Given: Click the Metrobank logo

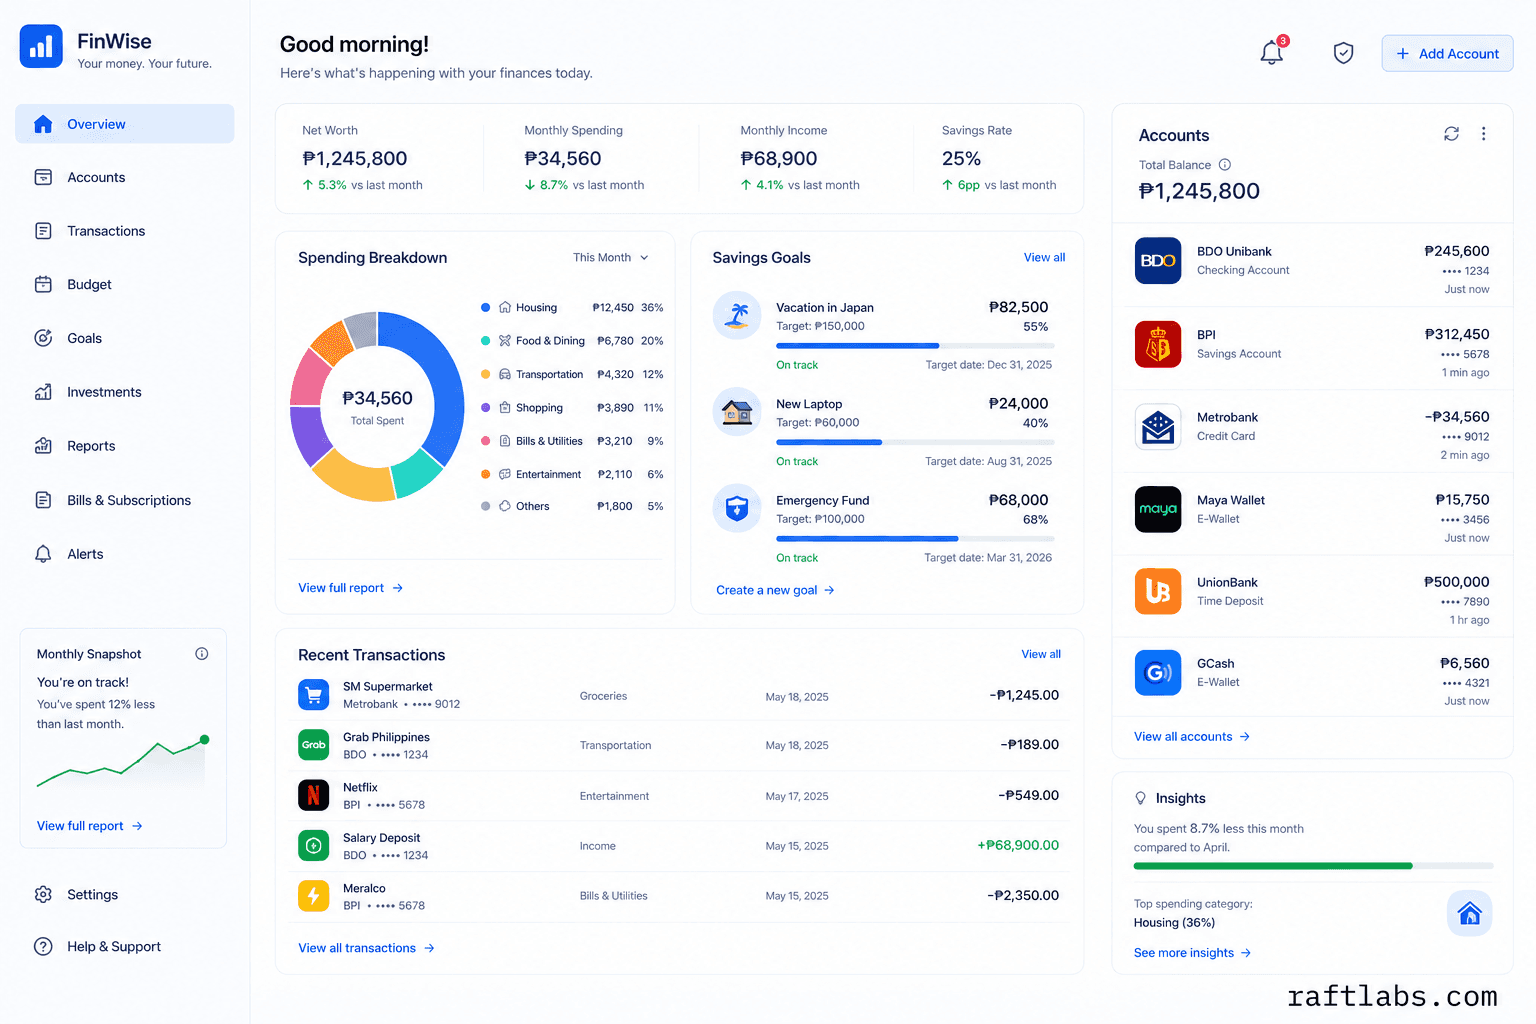Looking at the screenshot, I should pyautogui.click(x=1158, y=427).
